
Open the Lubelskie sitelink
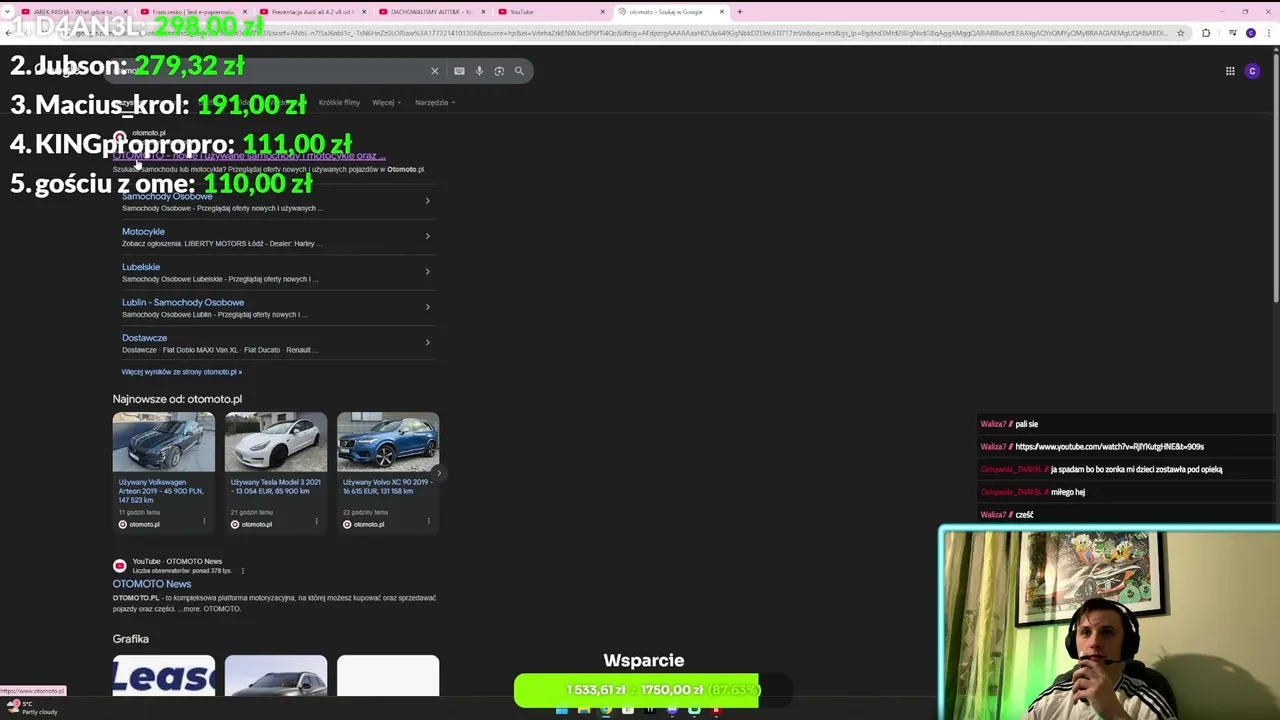pos(141,267)
